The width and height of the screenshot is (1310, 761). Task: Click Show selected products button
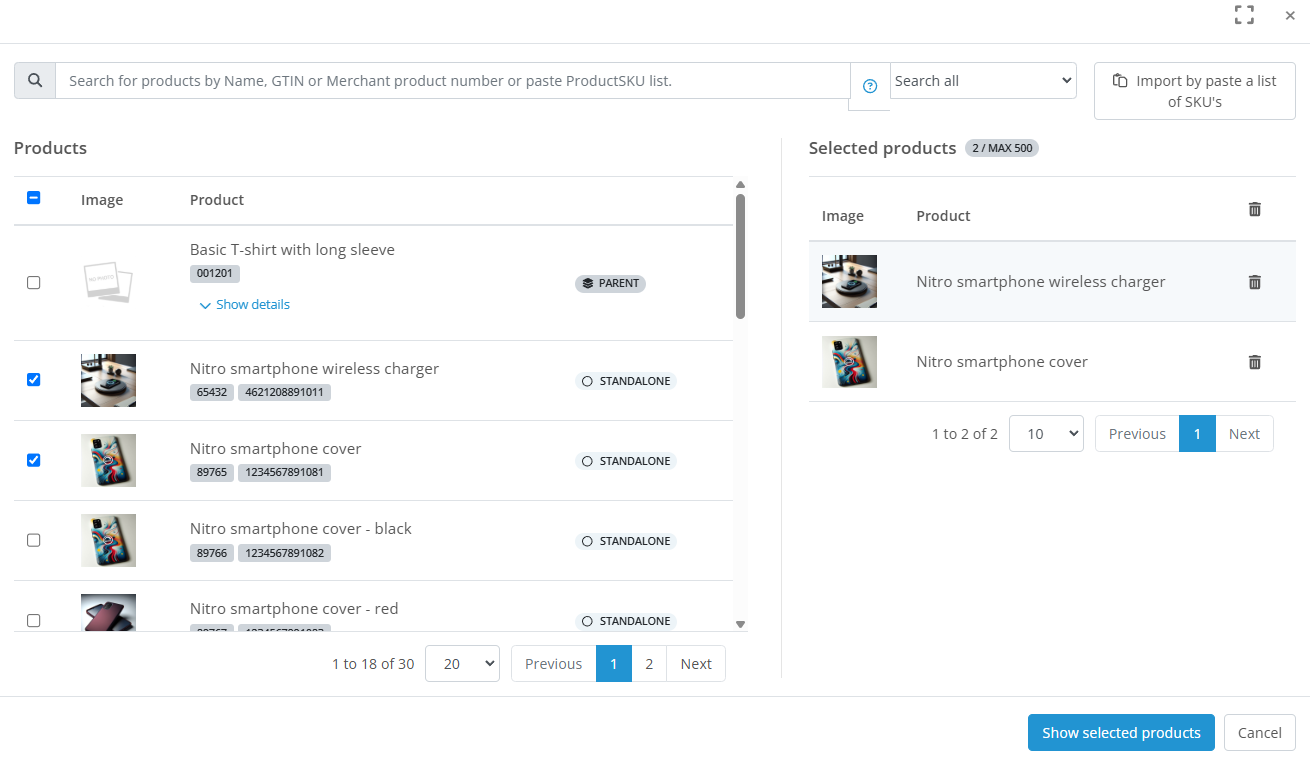click(1121, 733)
